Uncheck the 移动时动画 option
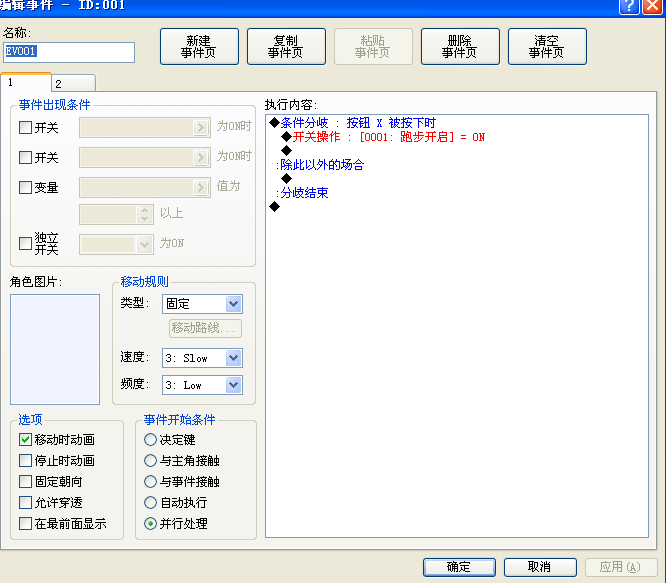The image size is (666, 583). (x=25, y=439)
